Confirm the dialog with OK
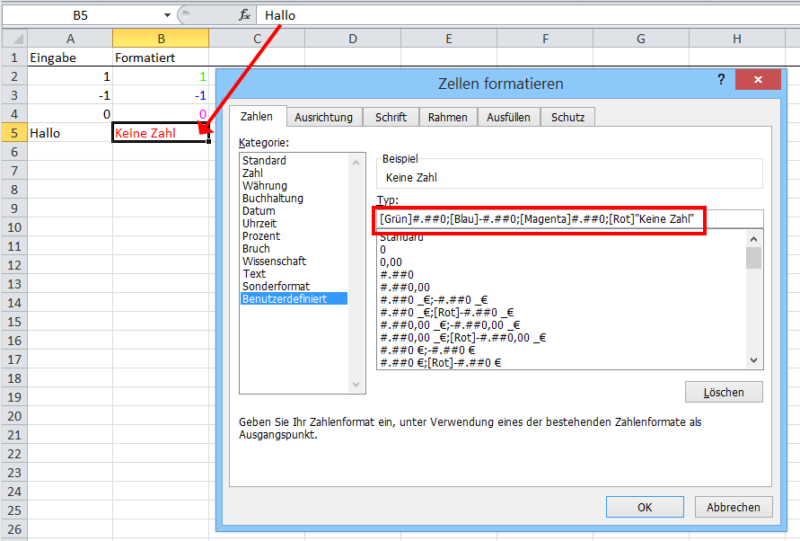This screenshot has width=800, height=541. click(x=645, y=507)
